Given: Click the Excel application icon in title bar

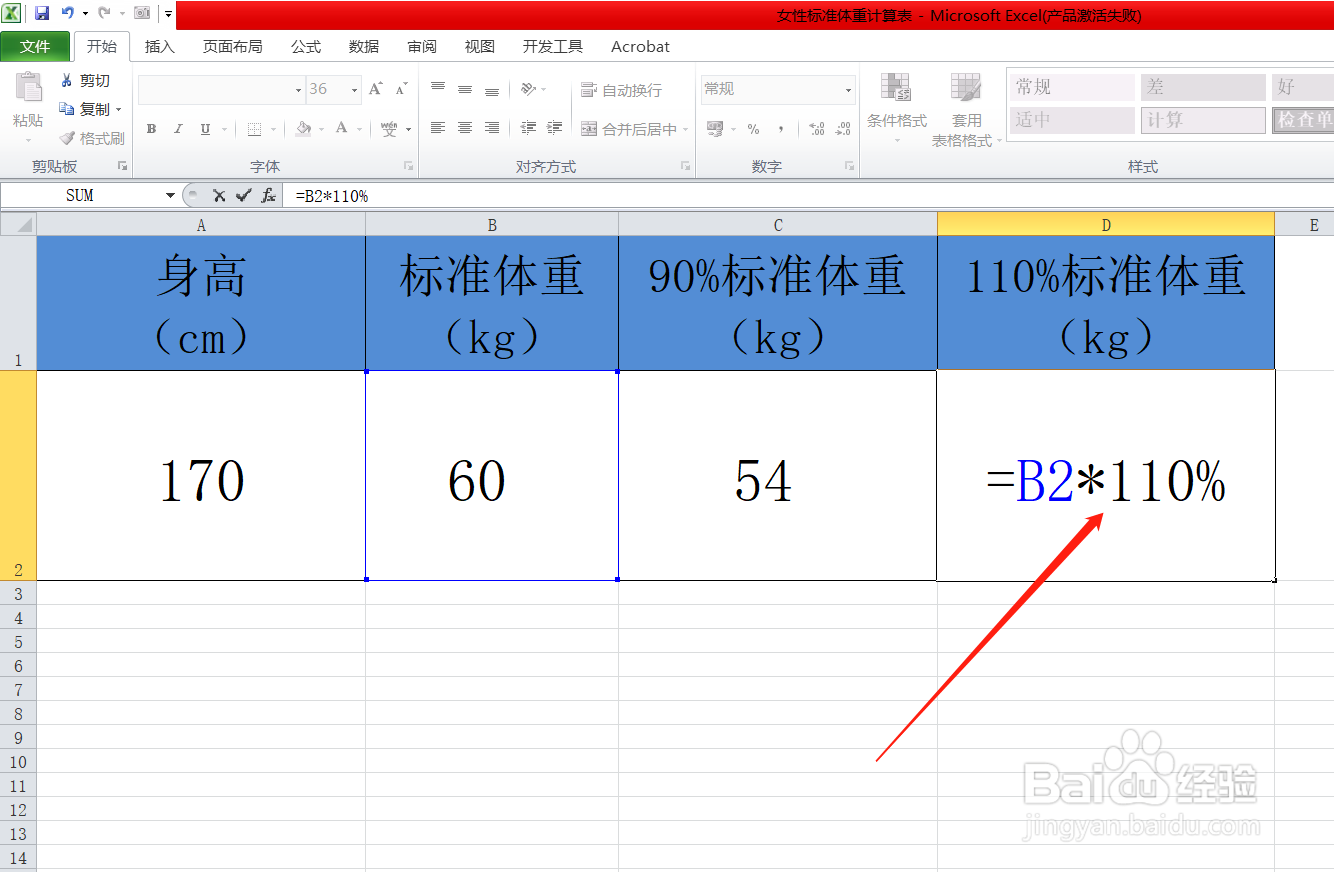Looking at the screenshot, I should point(12,13).
